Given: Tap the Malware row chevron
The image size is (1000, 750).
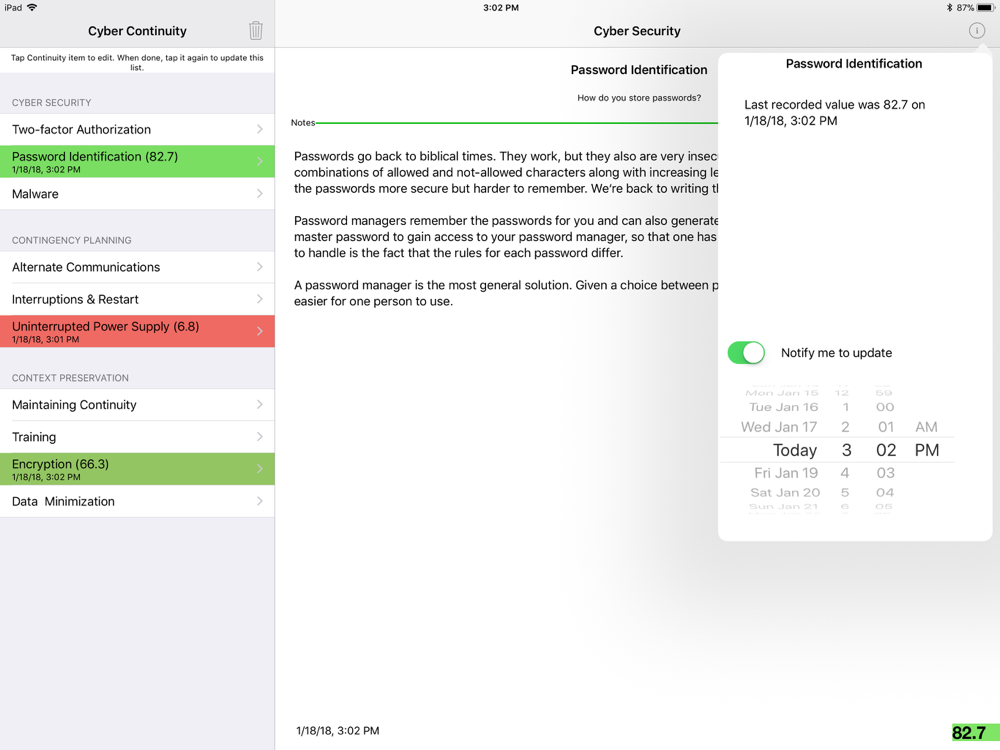Looking at the screenshot, I should pyautogui.click(x=260, y=194).
